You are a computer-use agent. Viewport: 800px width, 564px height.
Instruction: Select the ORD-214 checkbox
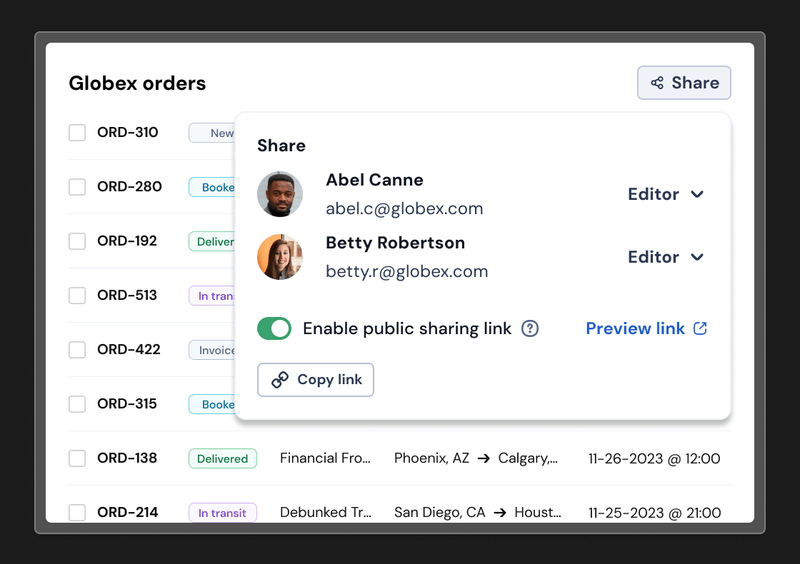pos(77,512)
